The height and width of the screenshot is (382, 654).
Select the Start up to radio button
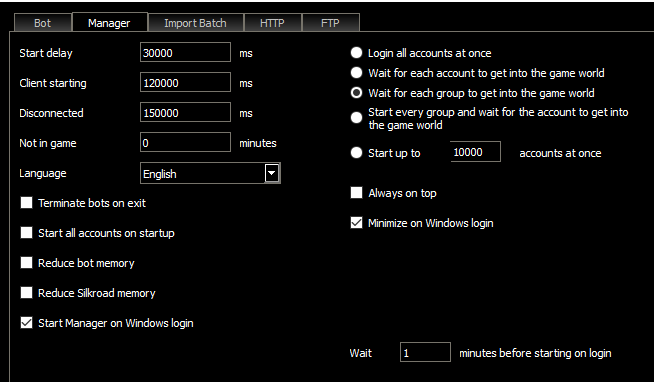pos(357,153)
